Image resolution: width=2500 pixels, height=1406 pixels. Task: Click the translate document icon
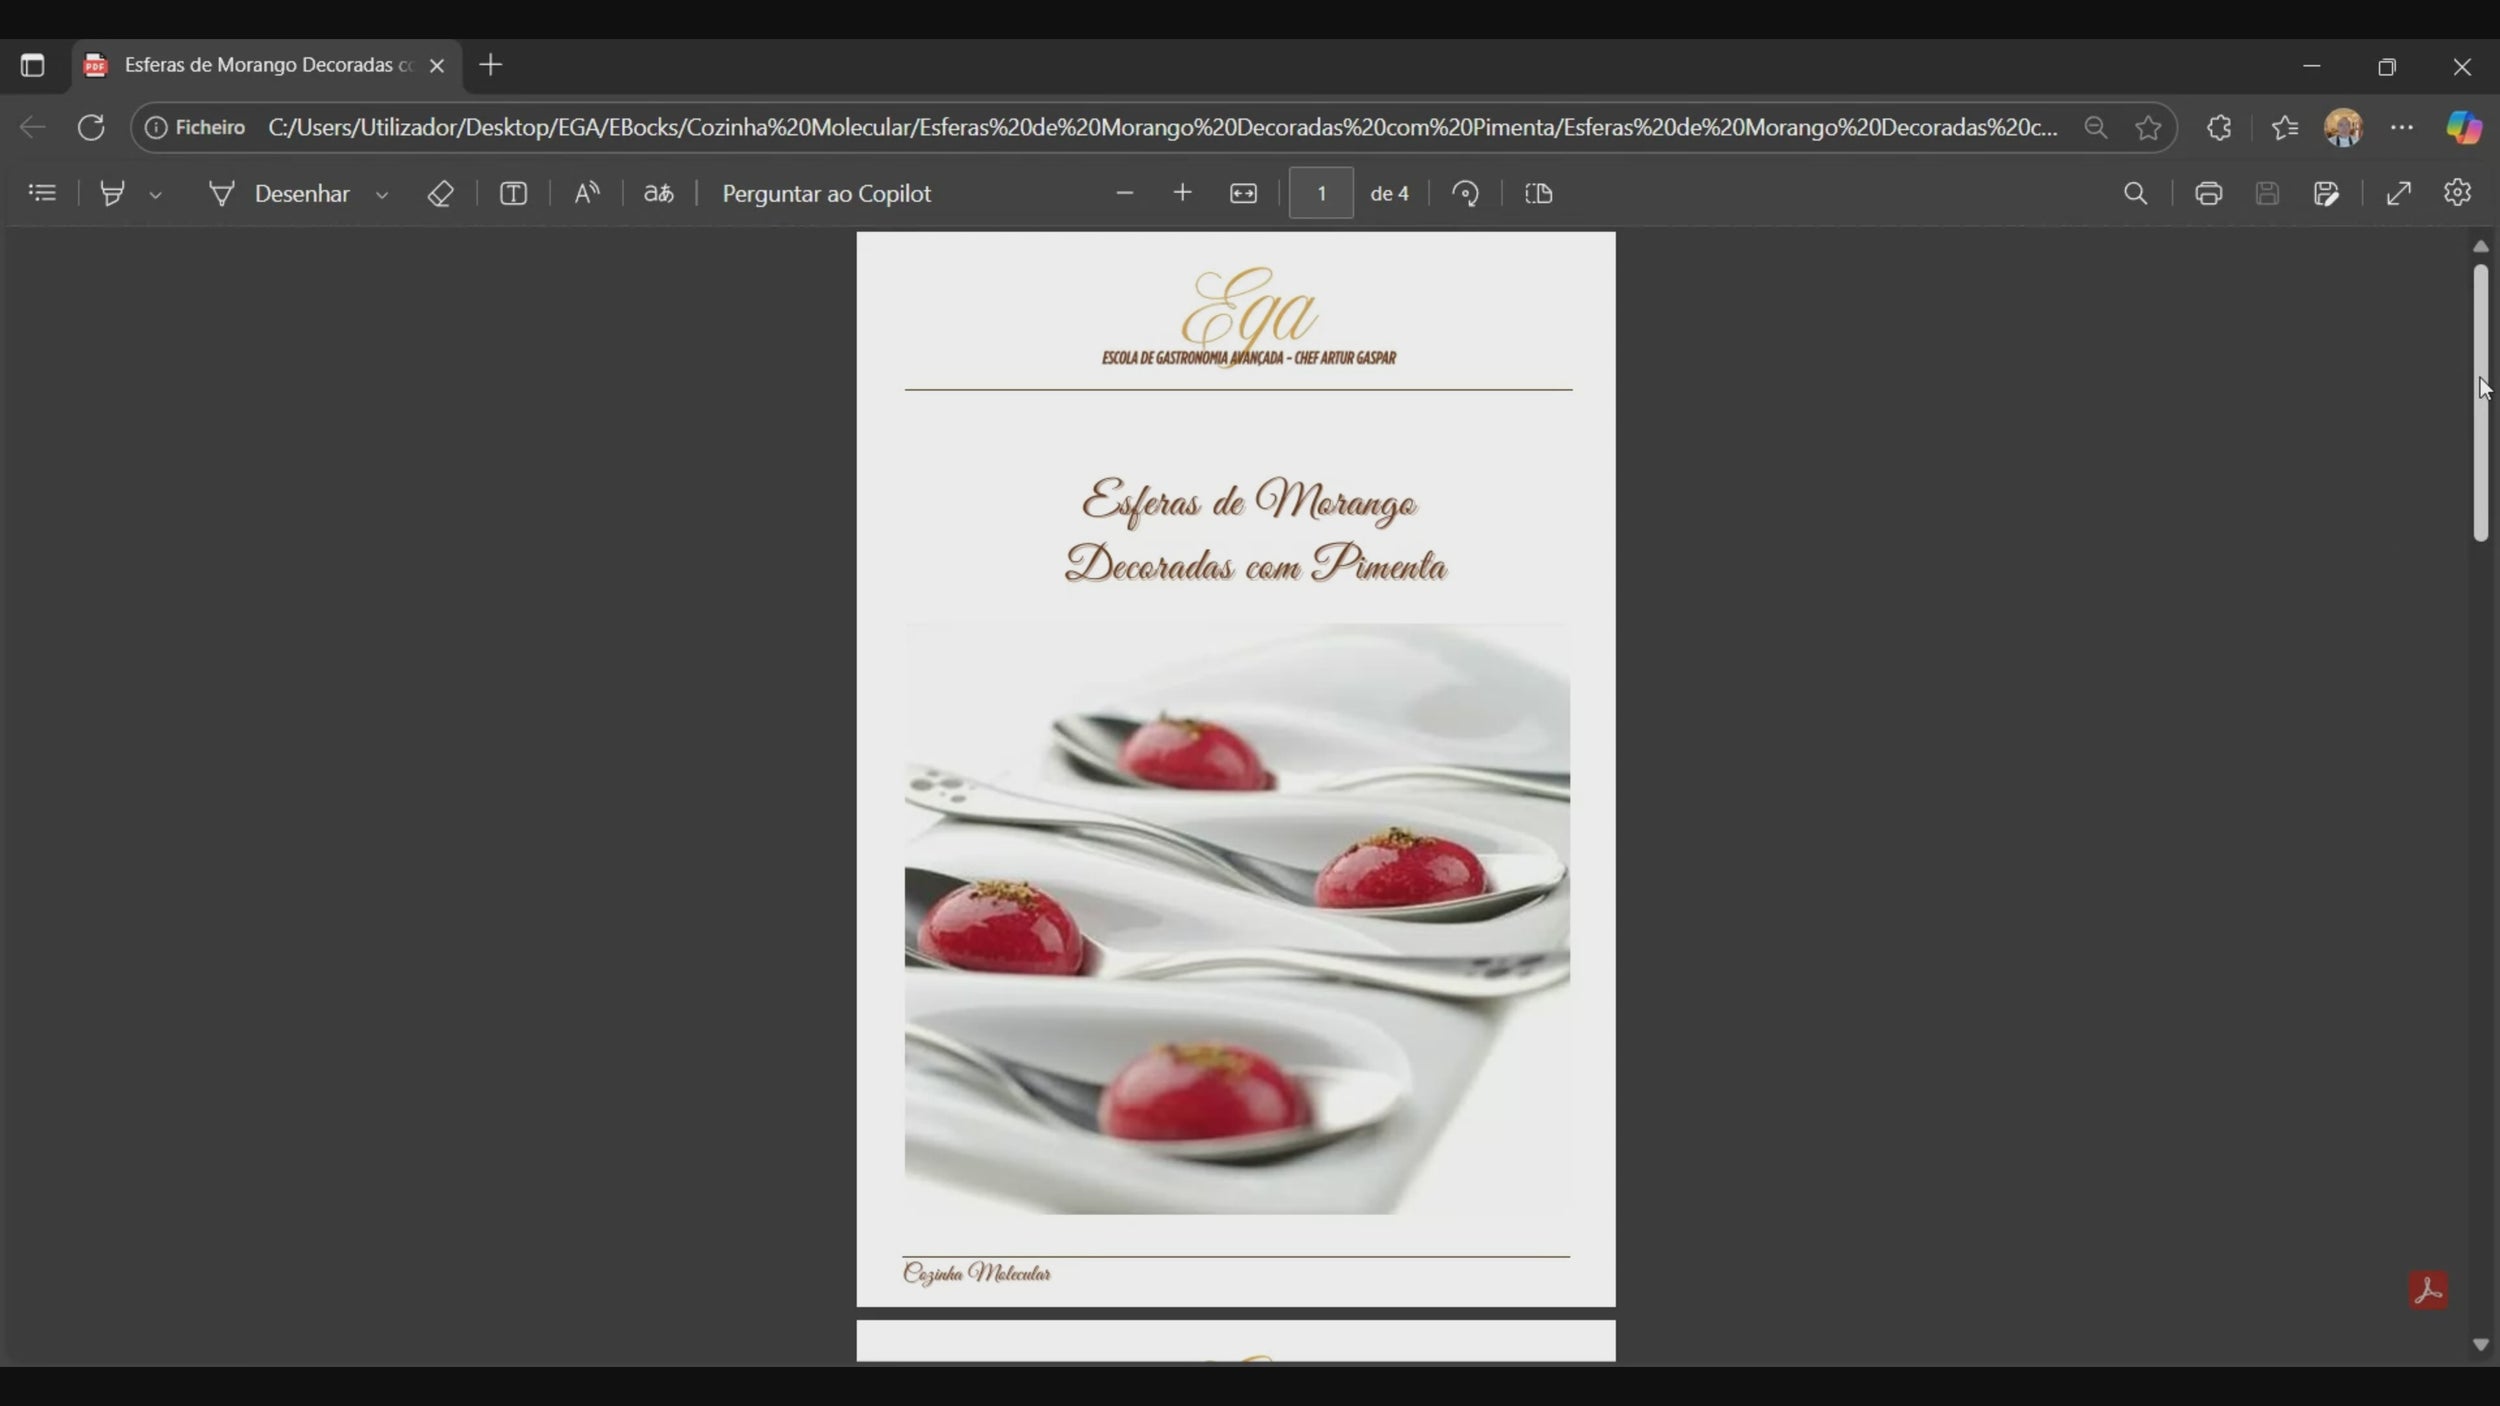tap(658, 193)
